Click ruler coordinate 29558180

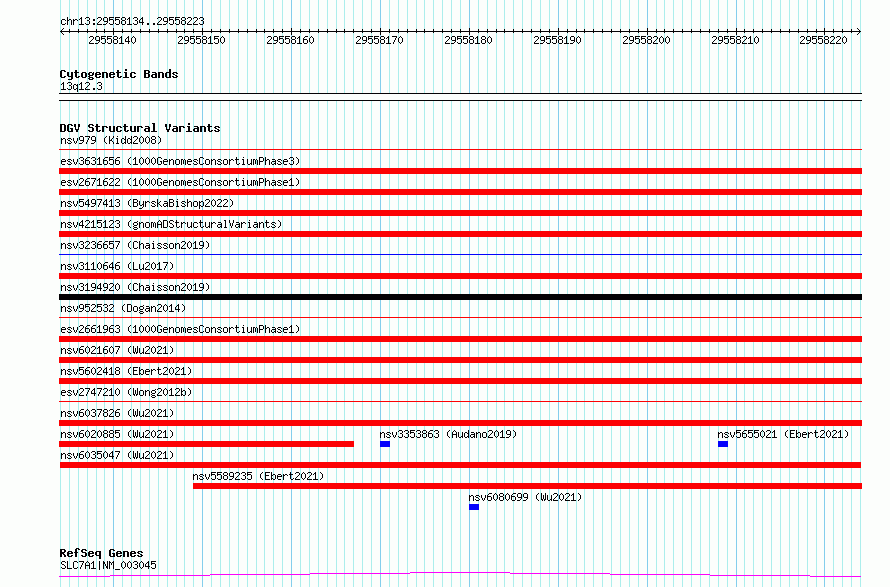468,40
